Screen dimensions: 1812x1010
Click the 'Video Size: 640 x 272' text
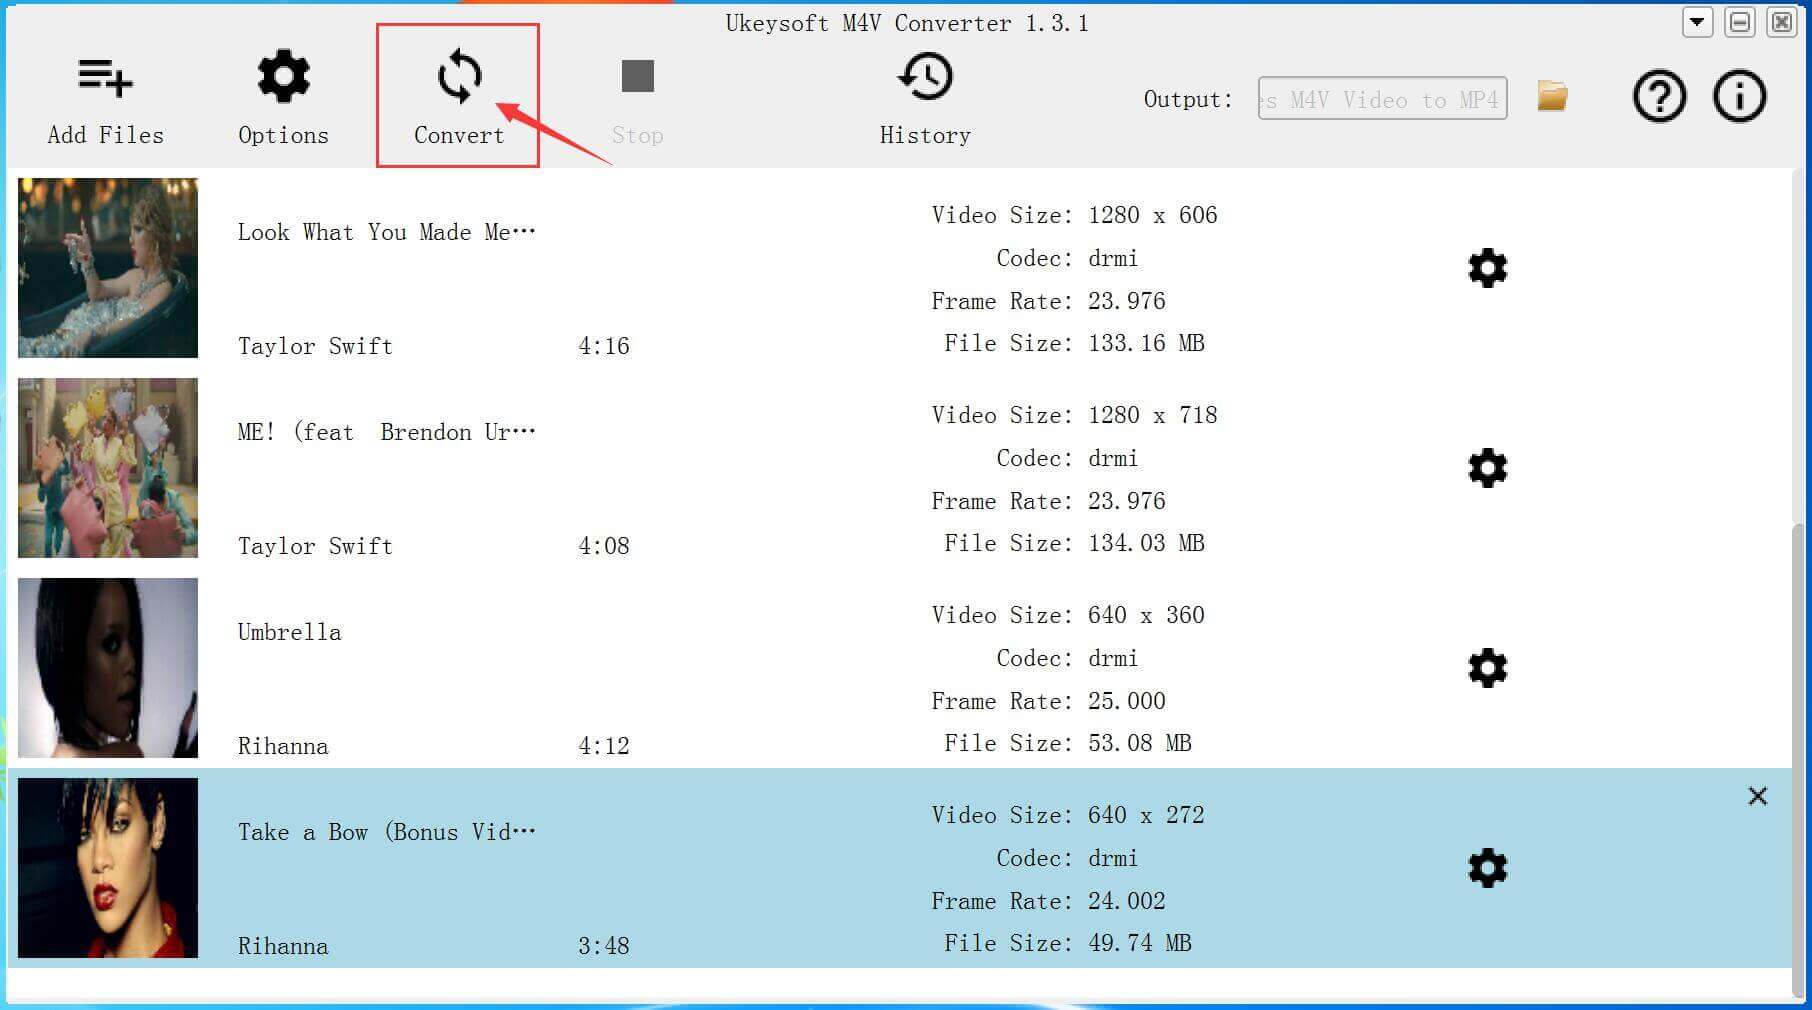tap(1068, 815)
